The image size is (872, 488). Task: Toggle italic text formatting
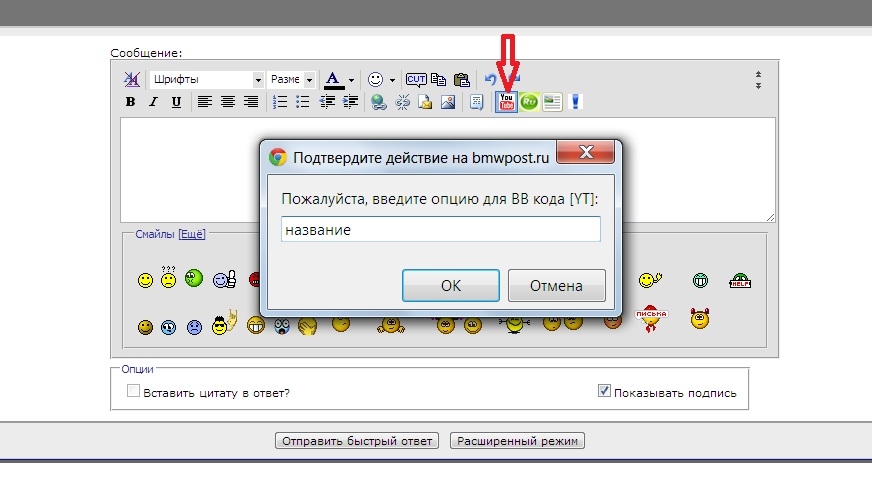click(x=153, y=102)
